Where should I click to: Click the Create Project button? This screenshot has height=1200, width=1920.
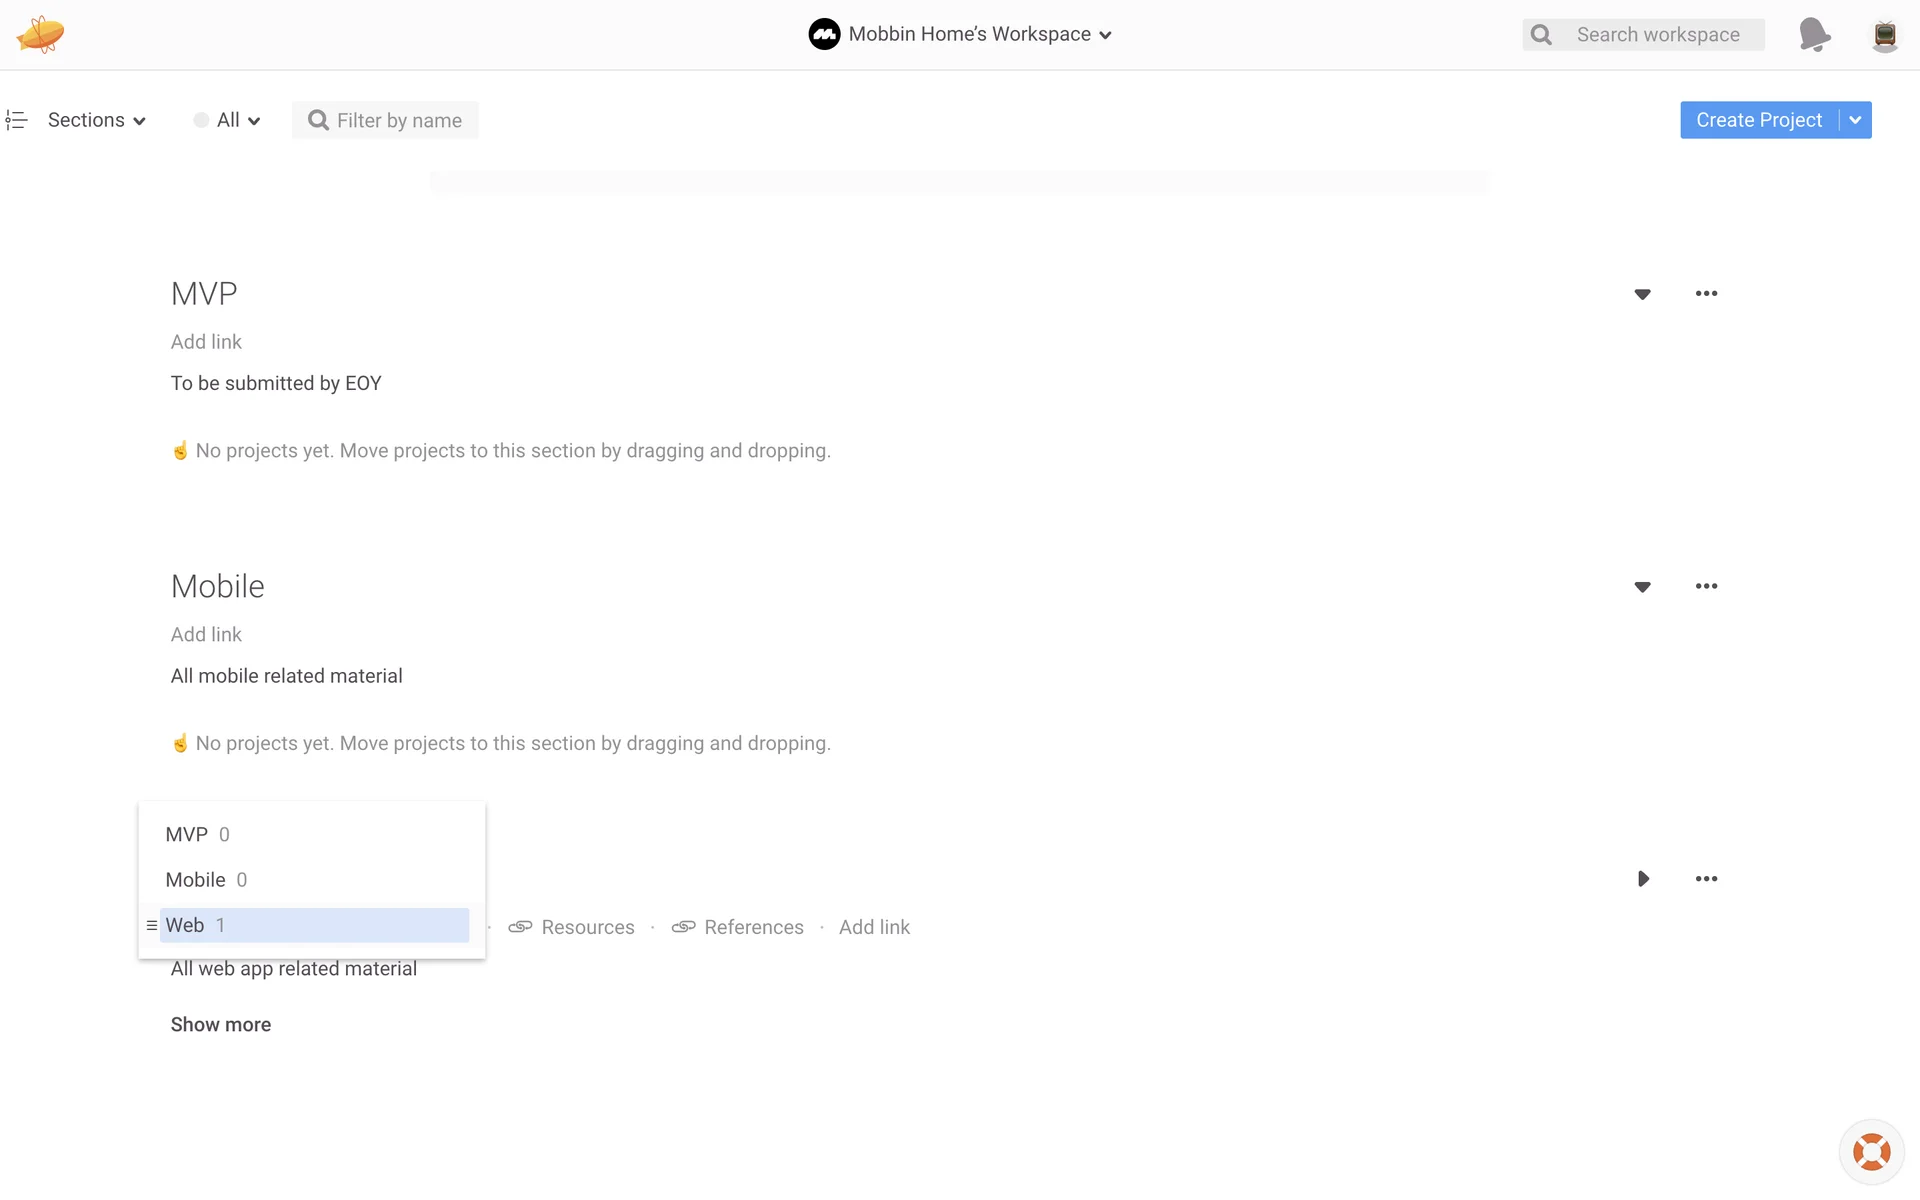click(x=1758, y=120)
